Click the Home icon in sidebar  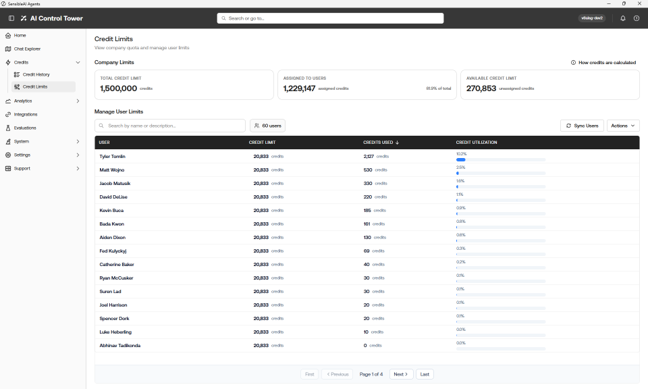pyautogui.click(x=8, y=36)
